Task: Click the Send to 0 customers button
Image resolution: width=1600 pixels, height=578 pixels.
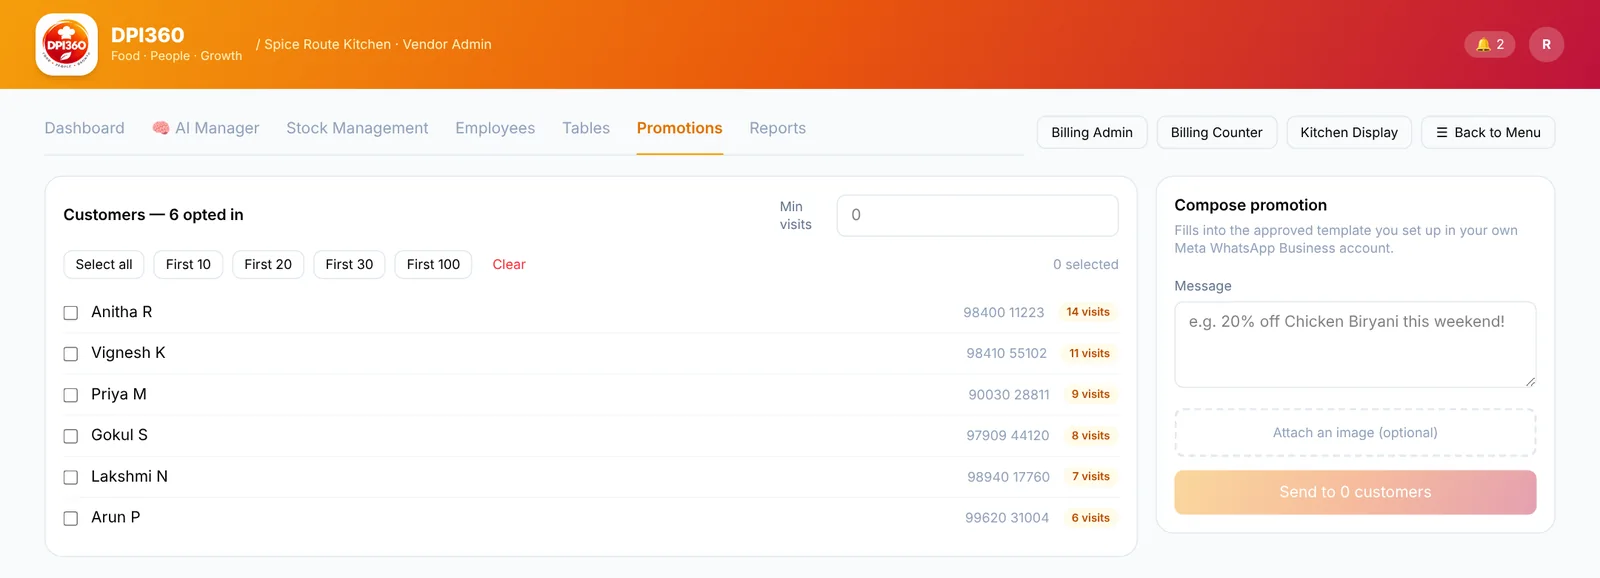Action: tap(1355, 492)
